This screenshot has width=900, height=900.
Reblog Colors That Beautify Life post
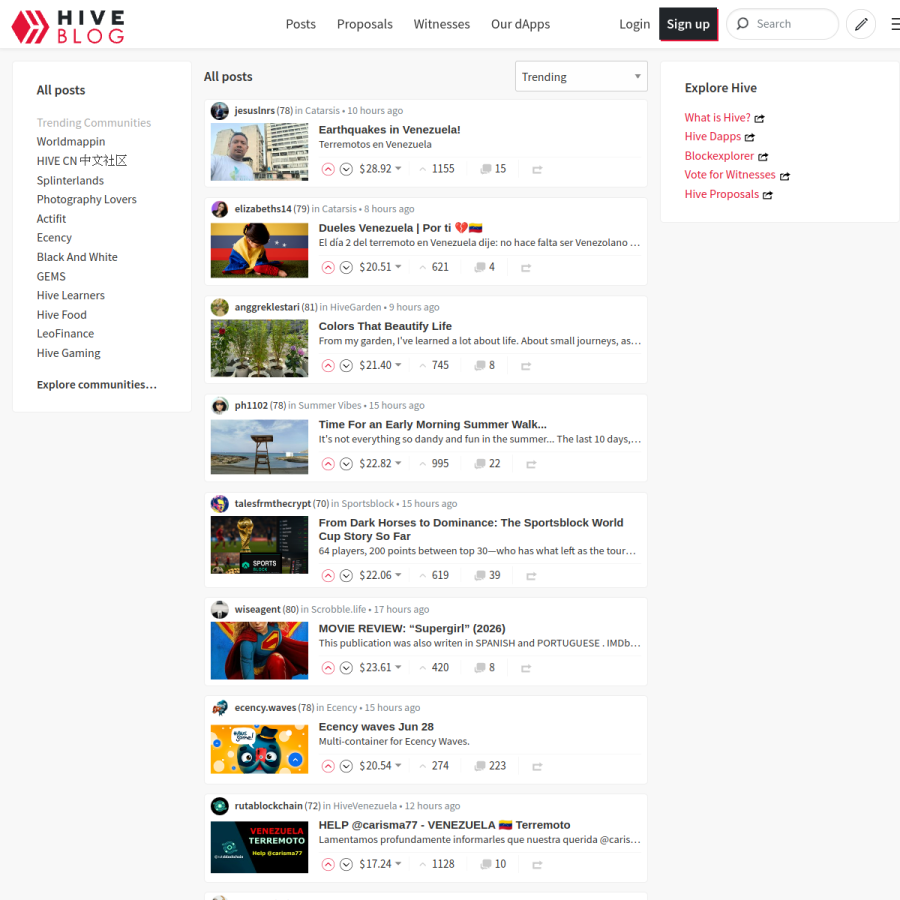point(526,366)
